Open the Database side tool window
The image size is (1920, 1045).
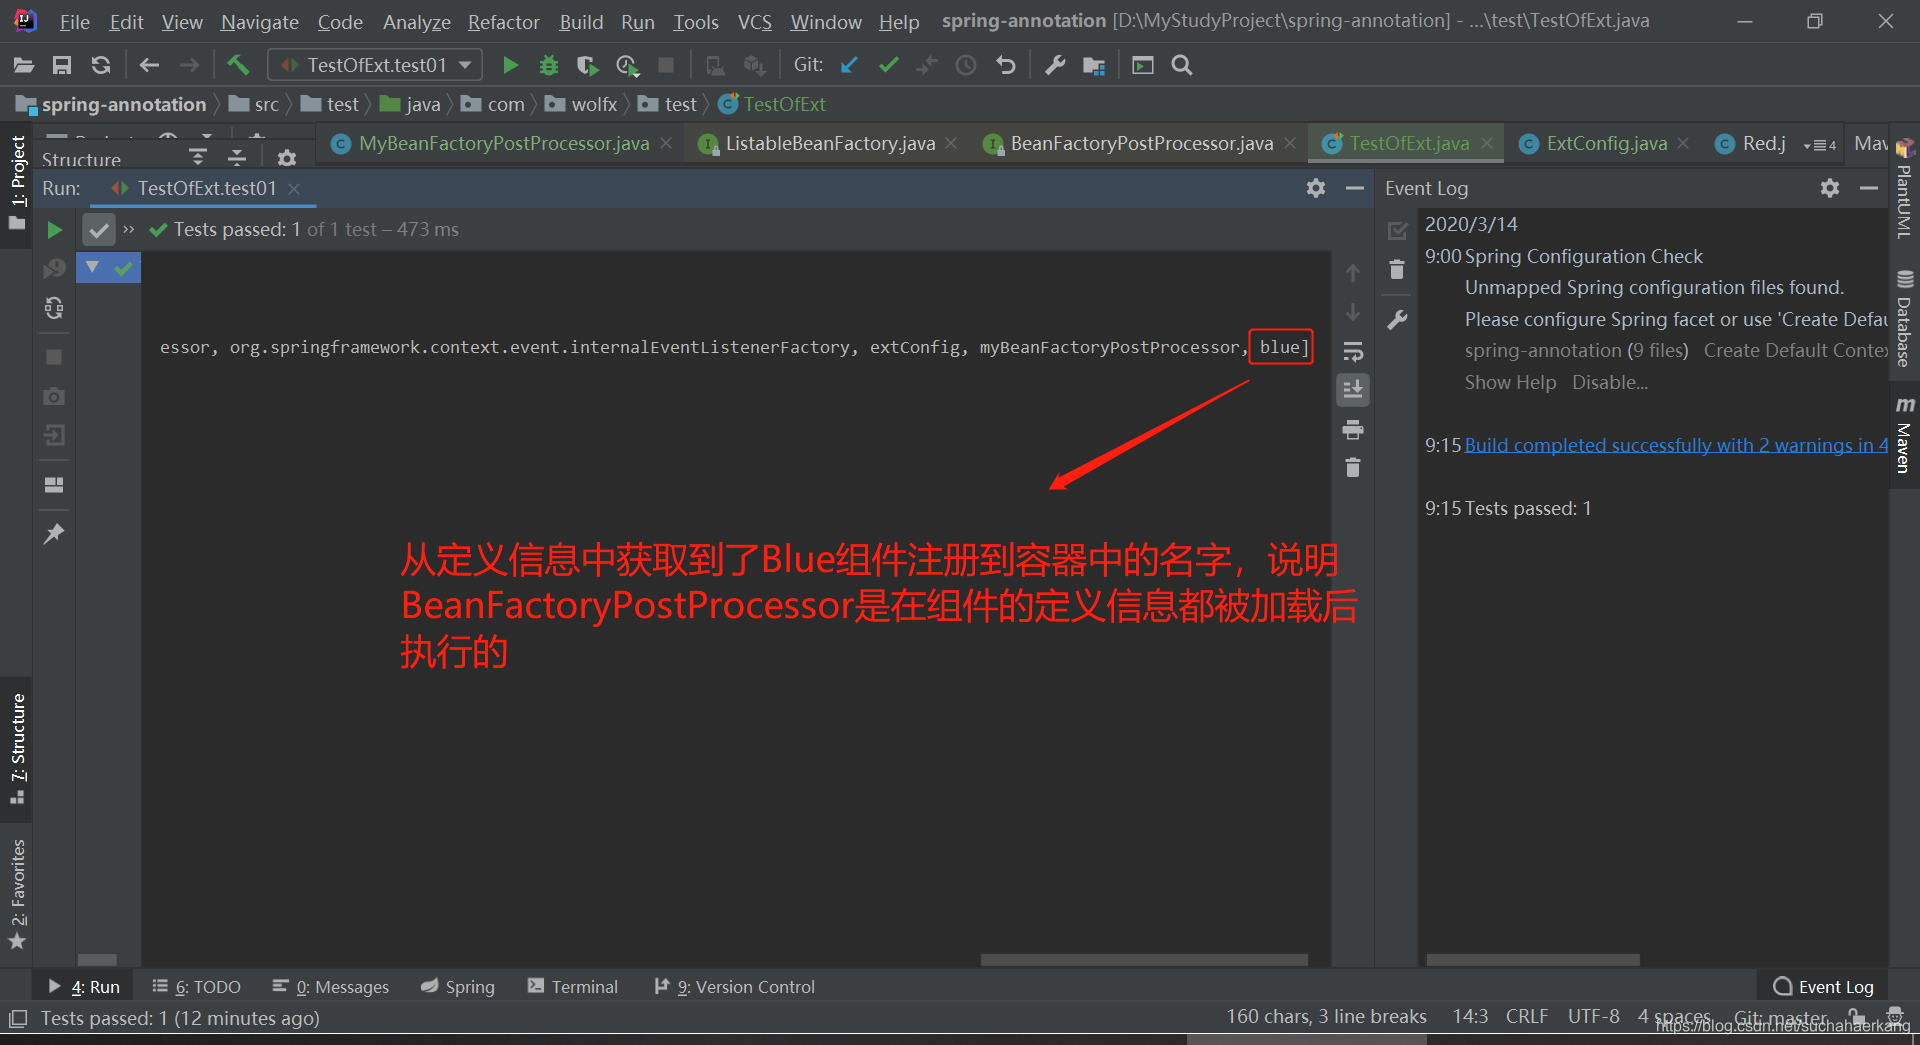tap(1904, 318)
